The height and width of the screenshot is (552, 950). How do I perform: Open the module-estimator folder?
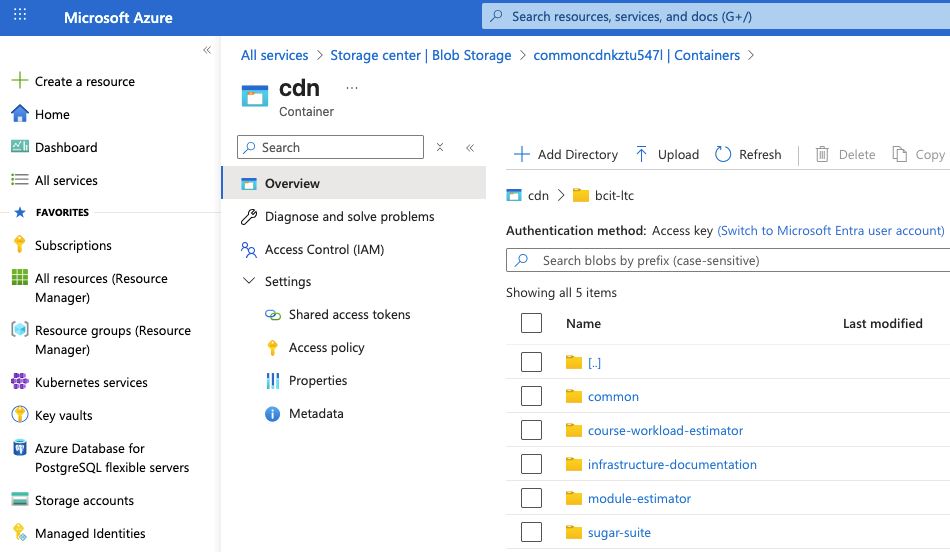tap(639, 498)
